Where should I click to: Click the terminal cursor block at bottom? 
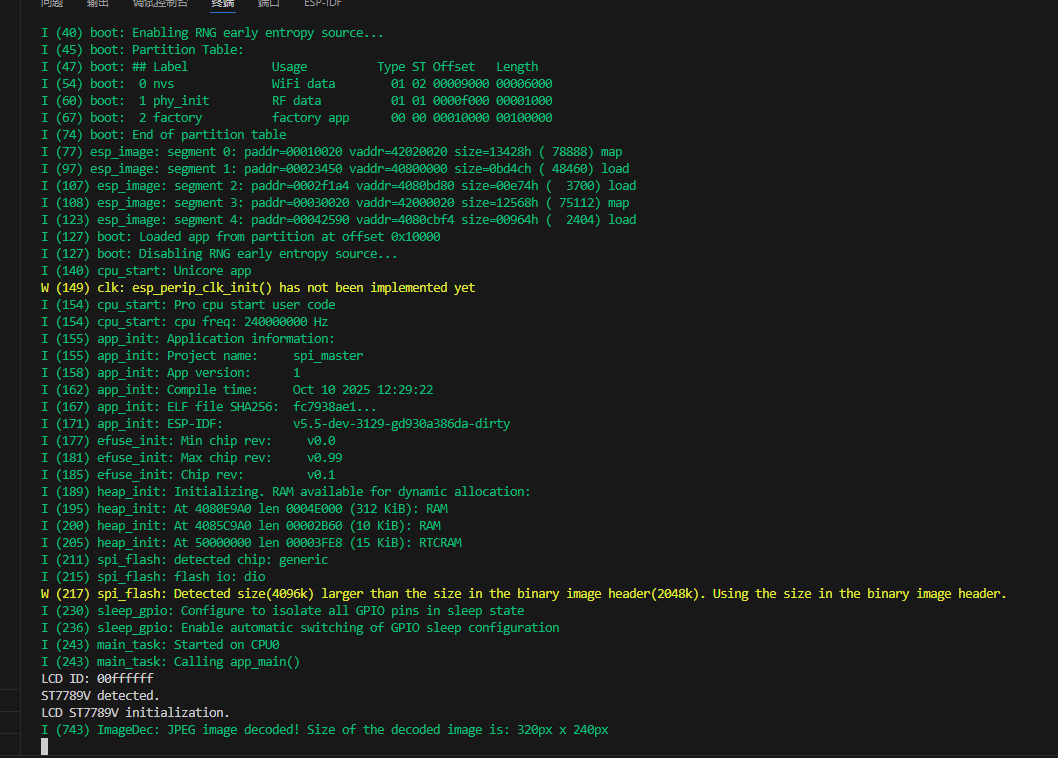(x=44, y=747)
